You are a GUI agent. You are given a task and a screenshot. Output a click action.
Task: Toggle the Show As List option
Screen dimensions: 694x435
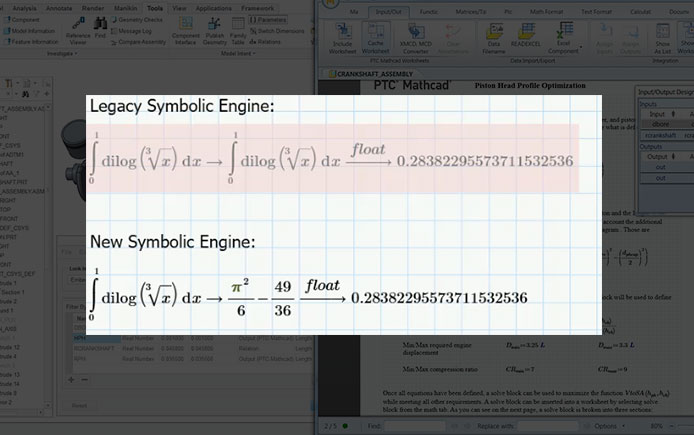662,40
